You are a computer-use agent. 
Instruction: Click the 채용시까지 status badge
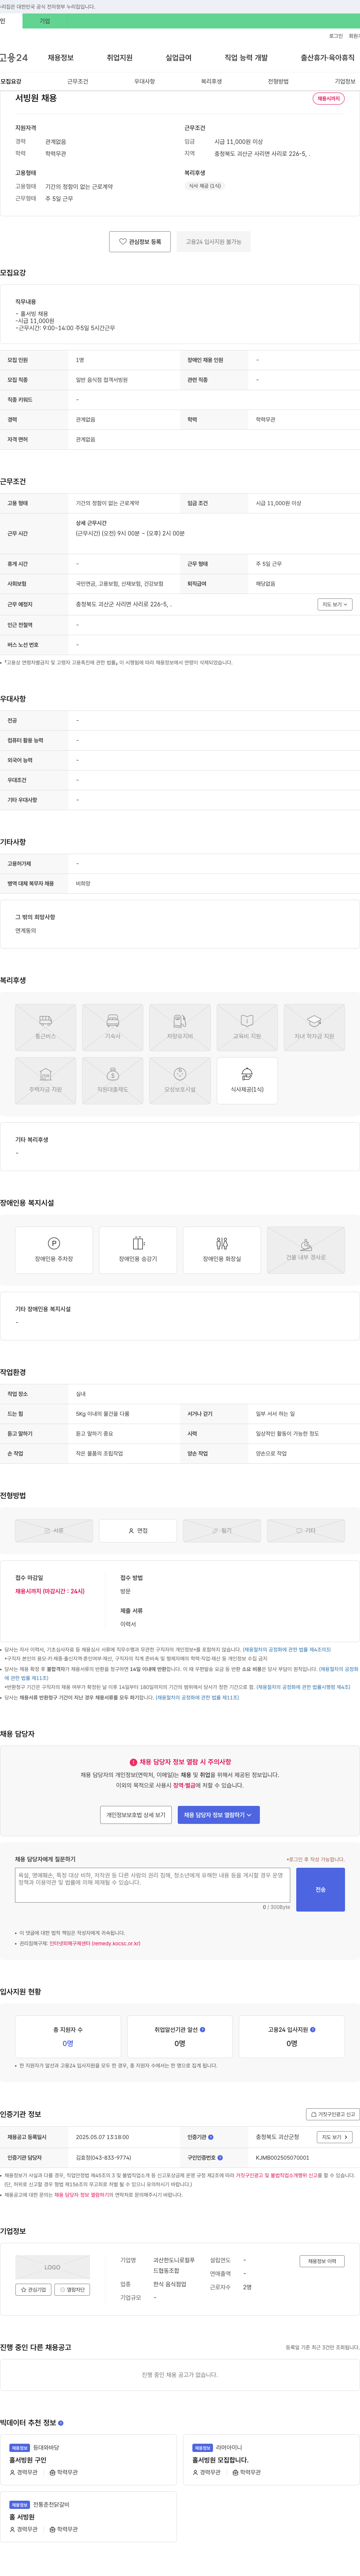click(x=328, y=99)
